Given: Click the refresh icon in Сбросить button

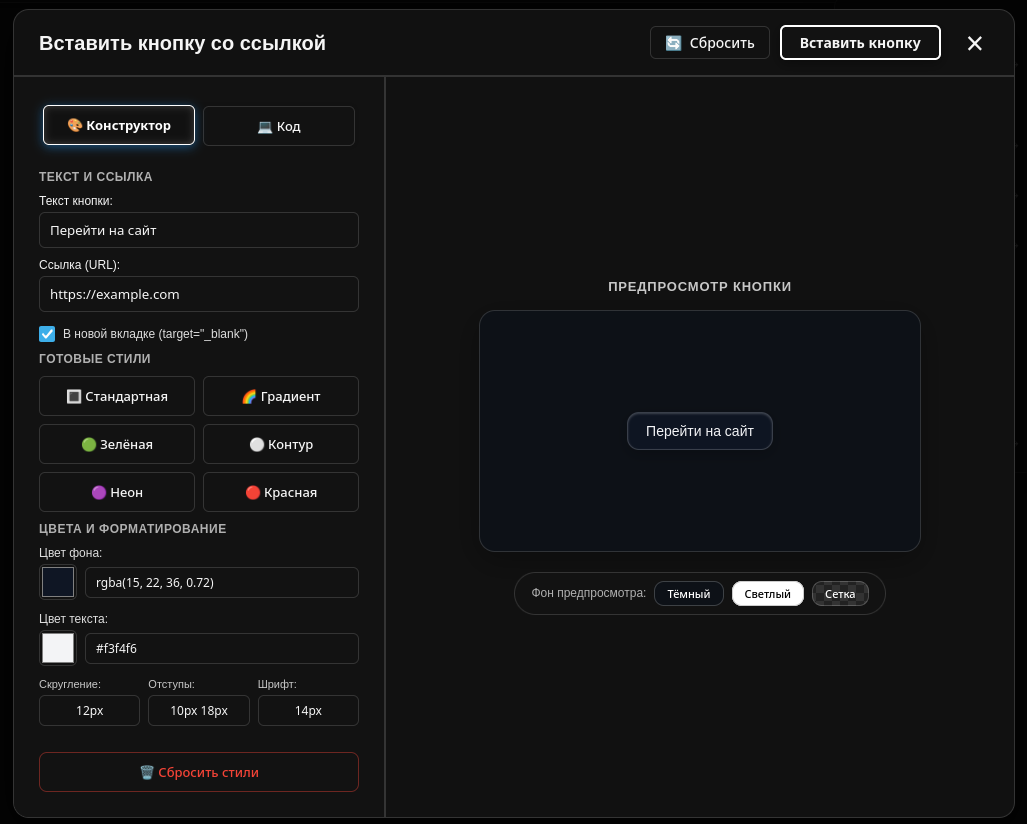Looking at the screenshot, I should click(x=673, y=43).
